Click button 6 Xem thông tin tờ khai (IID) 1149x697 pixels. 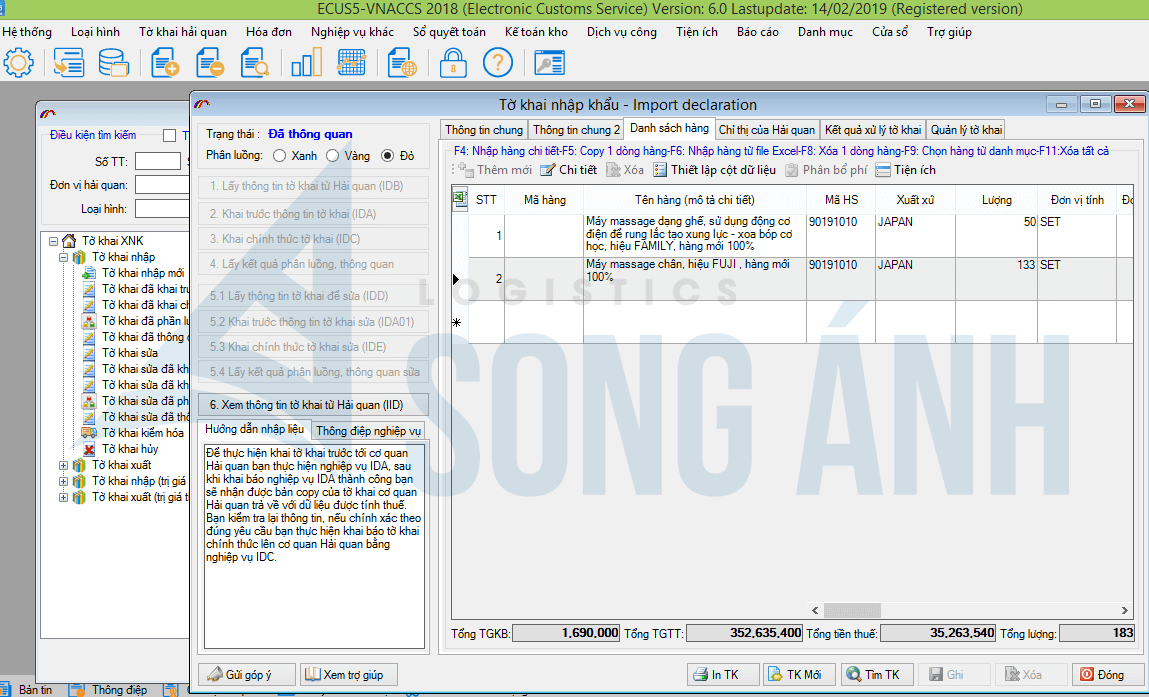(x=313, y=404)
